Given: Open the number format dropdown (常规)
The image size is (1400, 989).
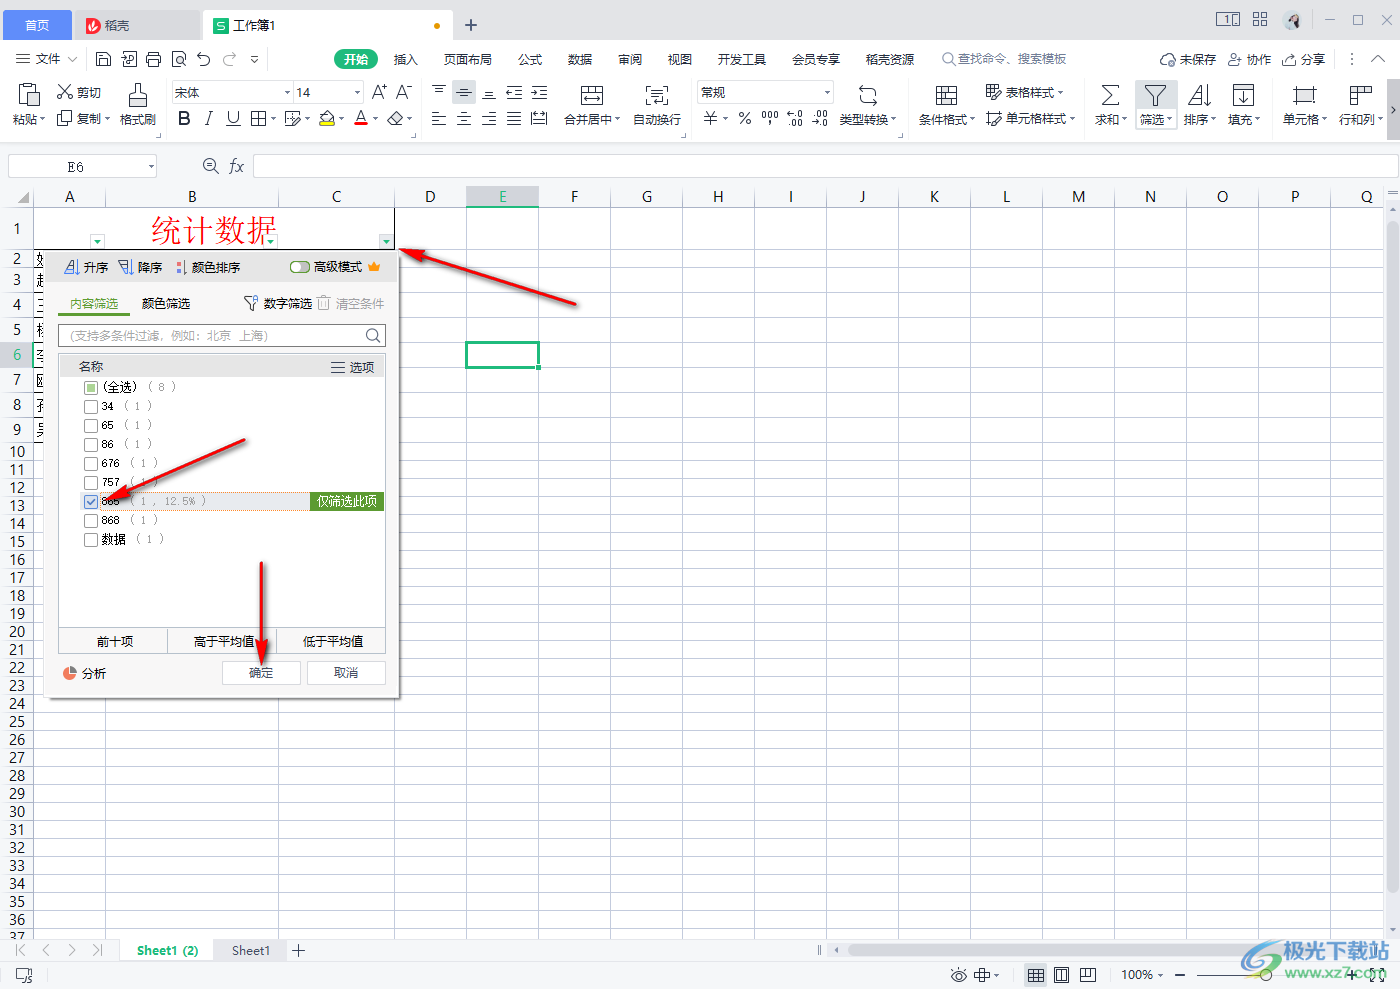Looking at the screenshot, I should pyautogui.click(x=827, y=92).
